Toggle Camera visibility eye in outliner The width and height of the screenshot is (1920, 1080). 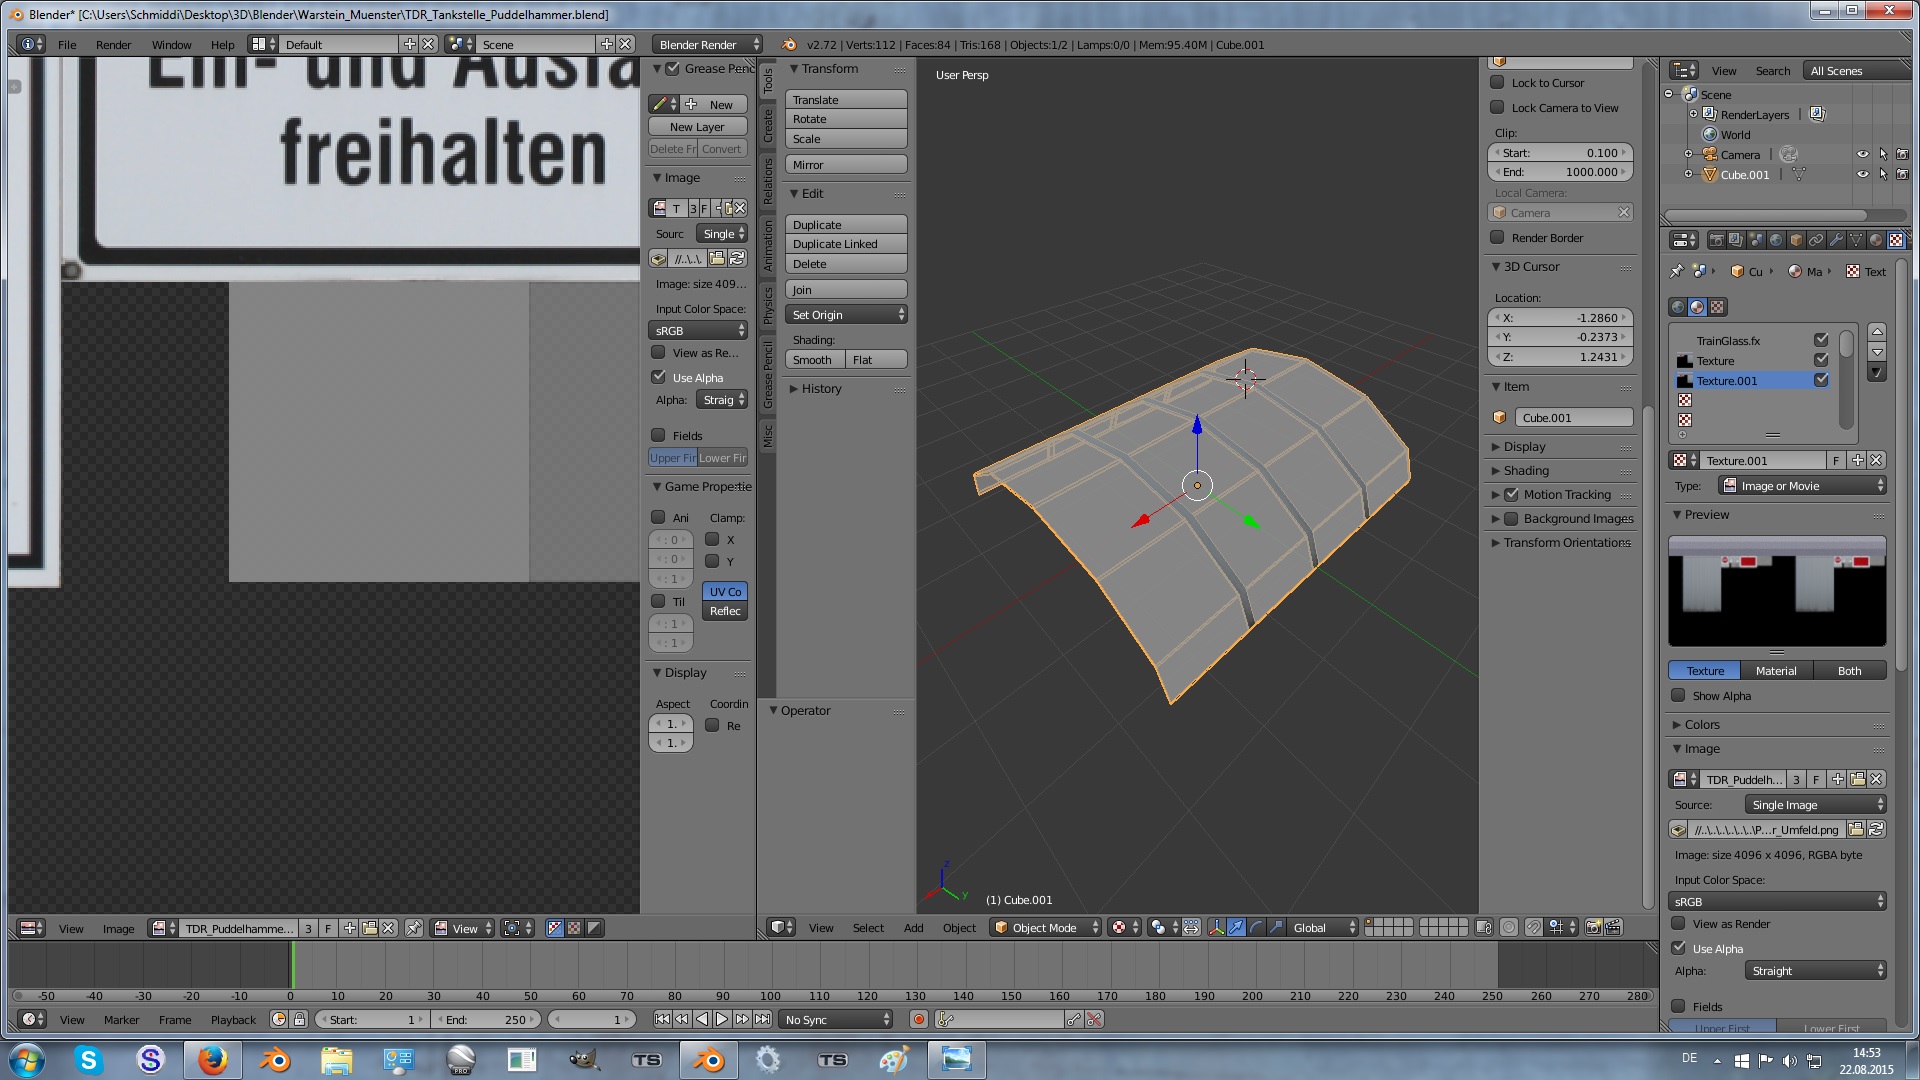click(x=1862, y=155)
